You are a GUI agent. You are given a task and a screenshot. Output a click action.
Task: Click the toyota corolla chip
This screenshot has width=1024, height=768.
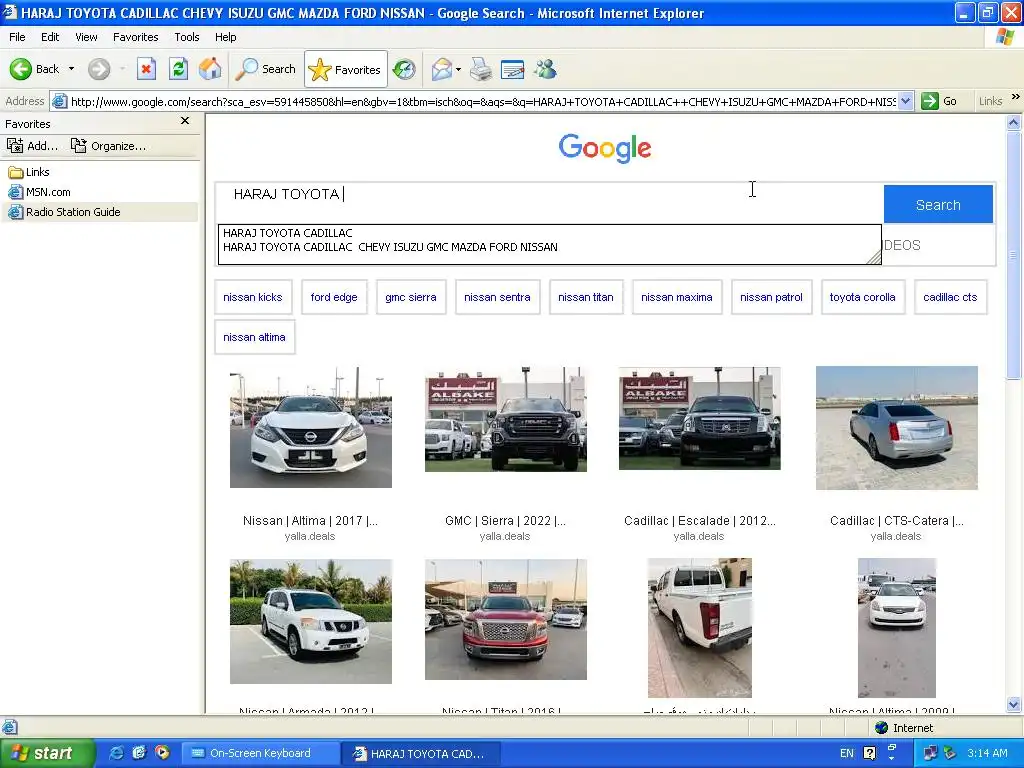(x=863, y=297)
